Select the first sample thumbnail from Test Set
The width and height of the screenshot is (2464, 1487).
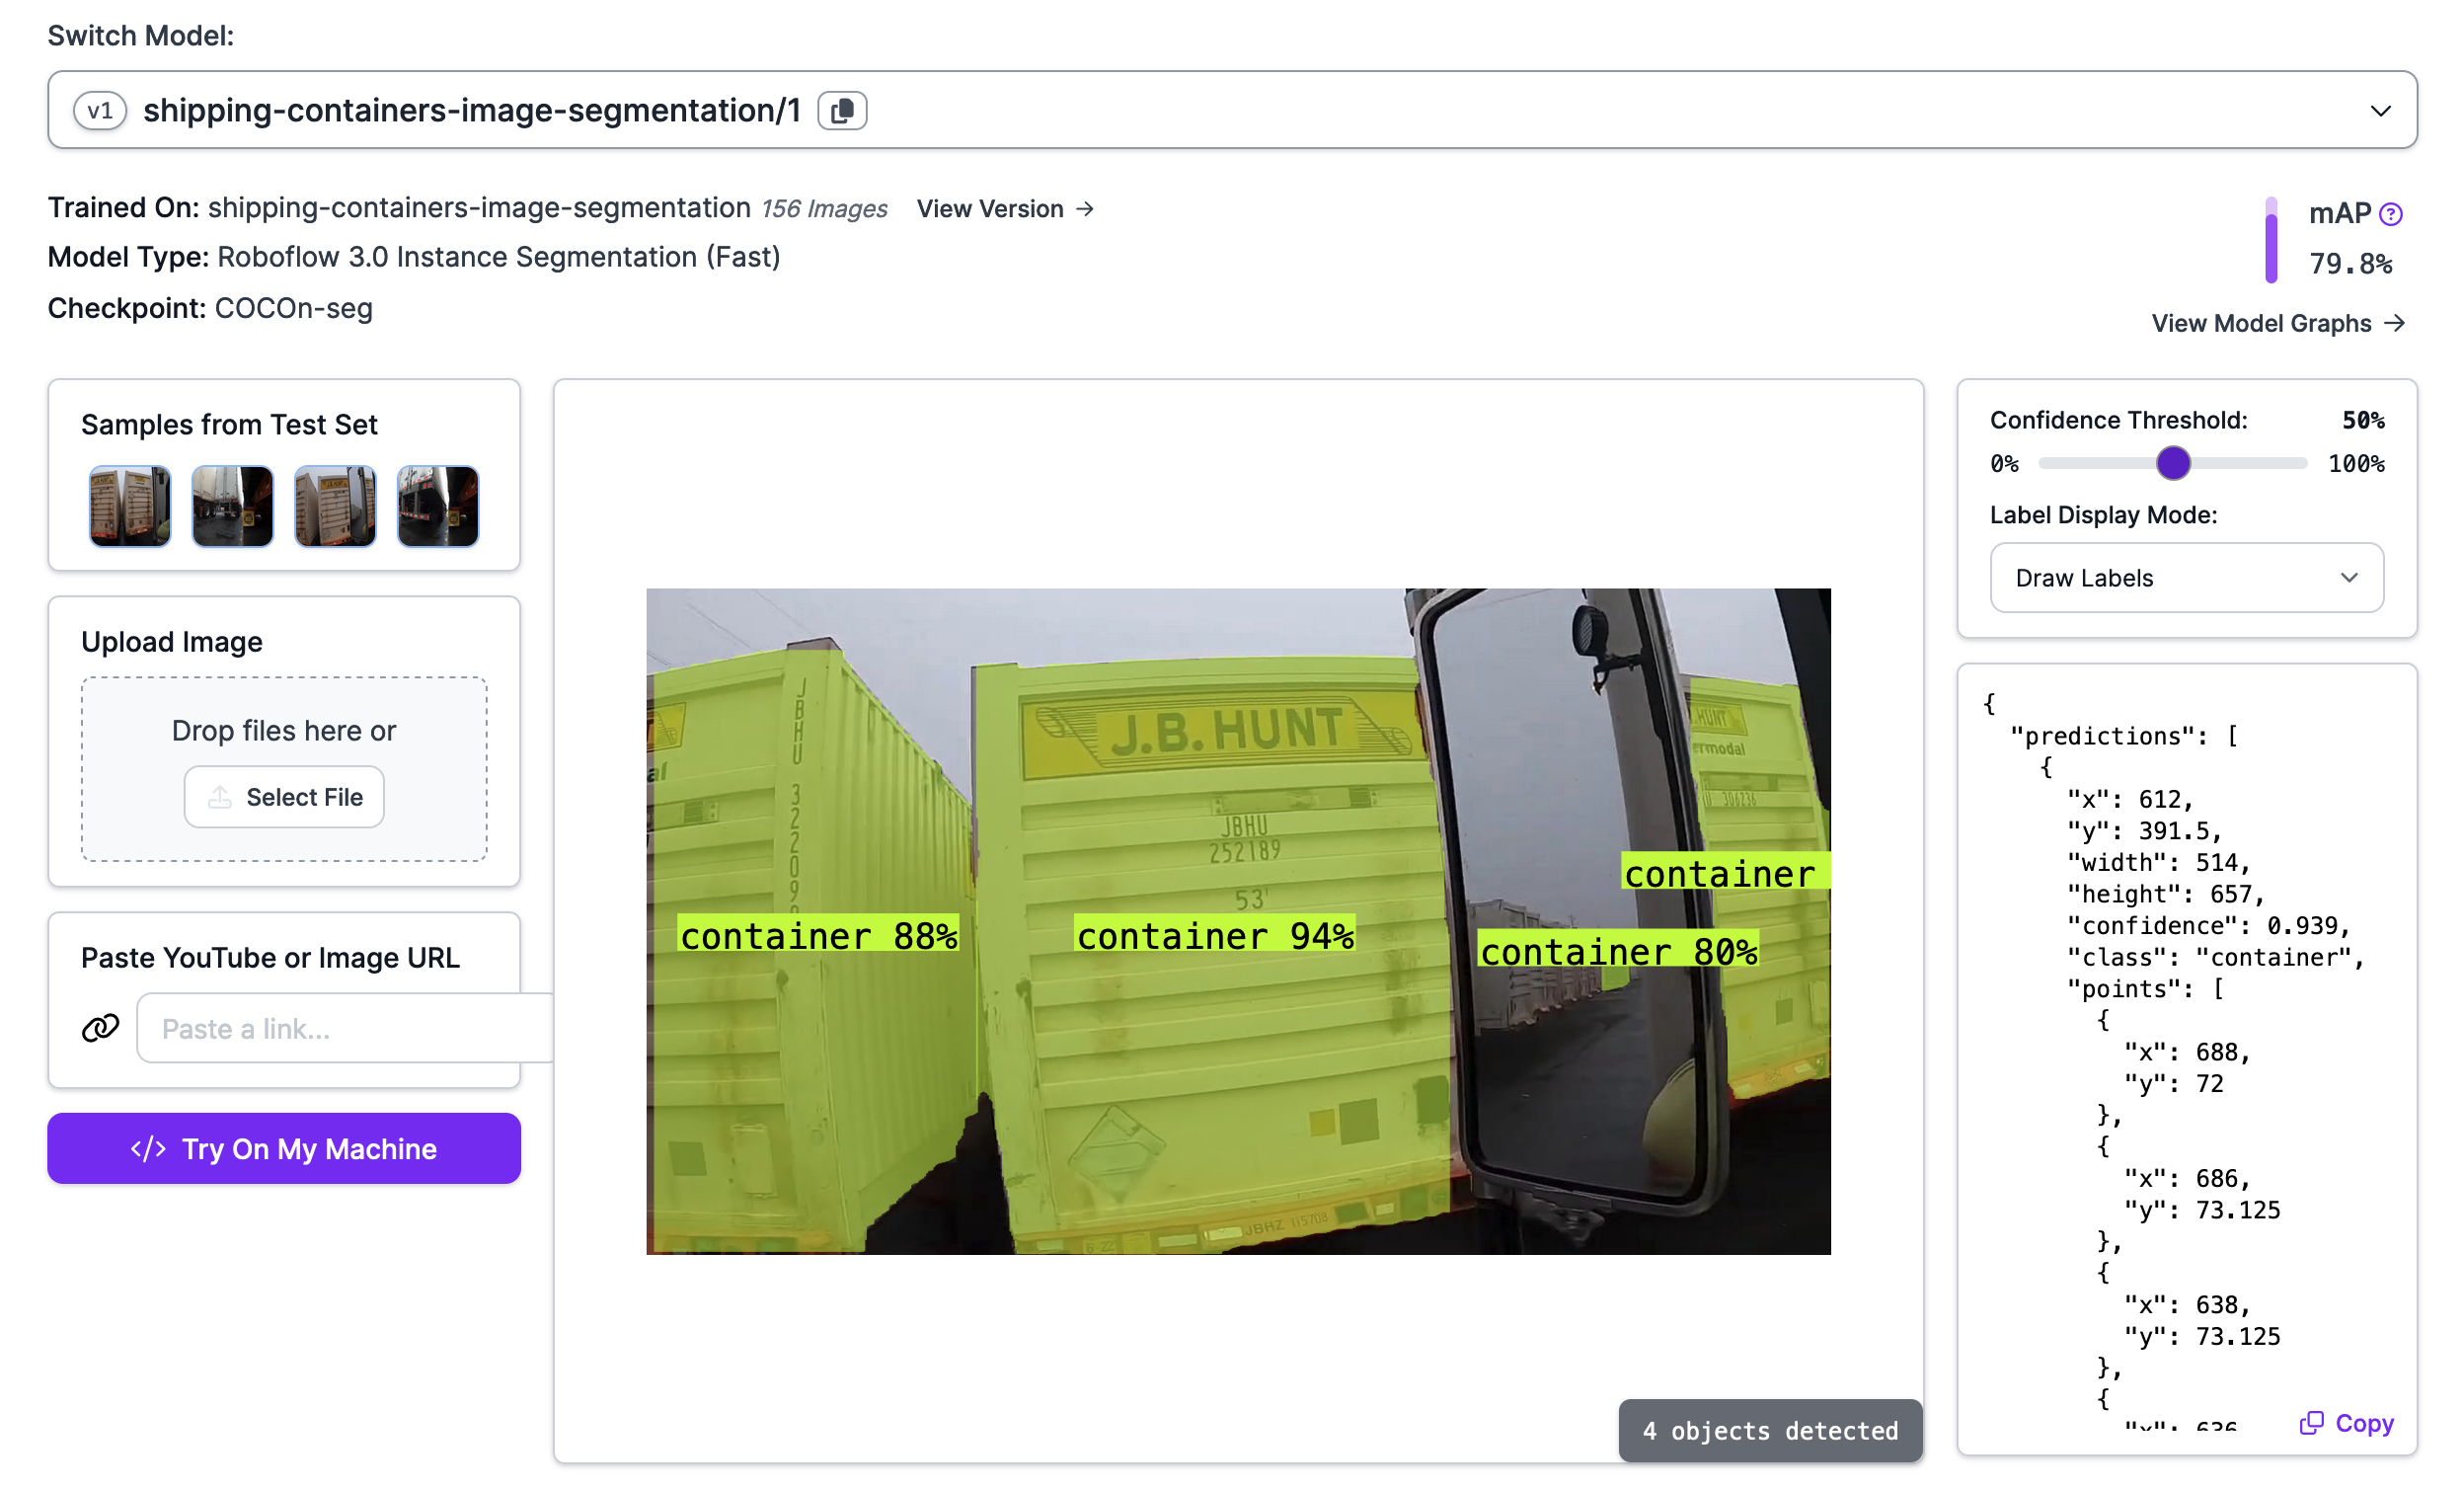[129, 506]
